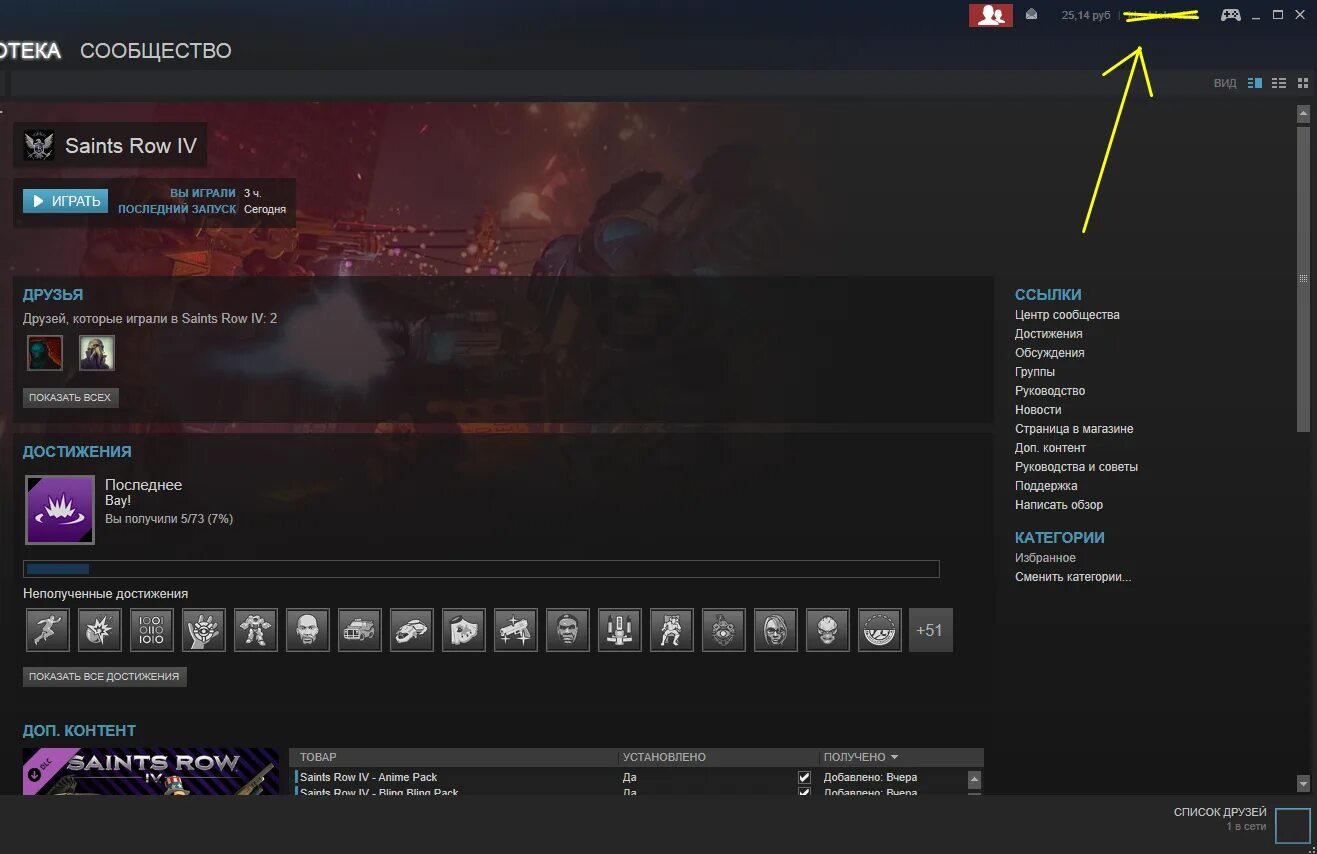Screen dimensions: 1317x854
Task: Select the eye gear achievement icon
Action: point(724,630)
